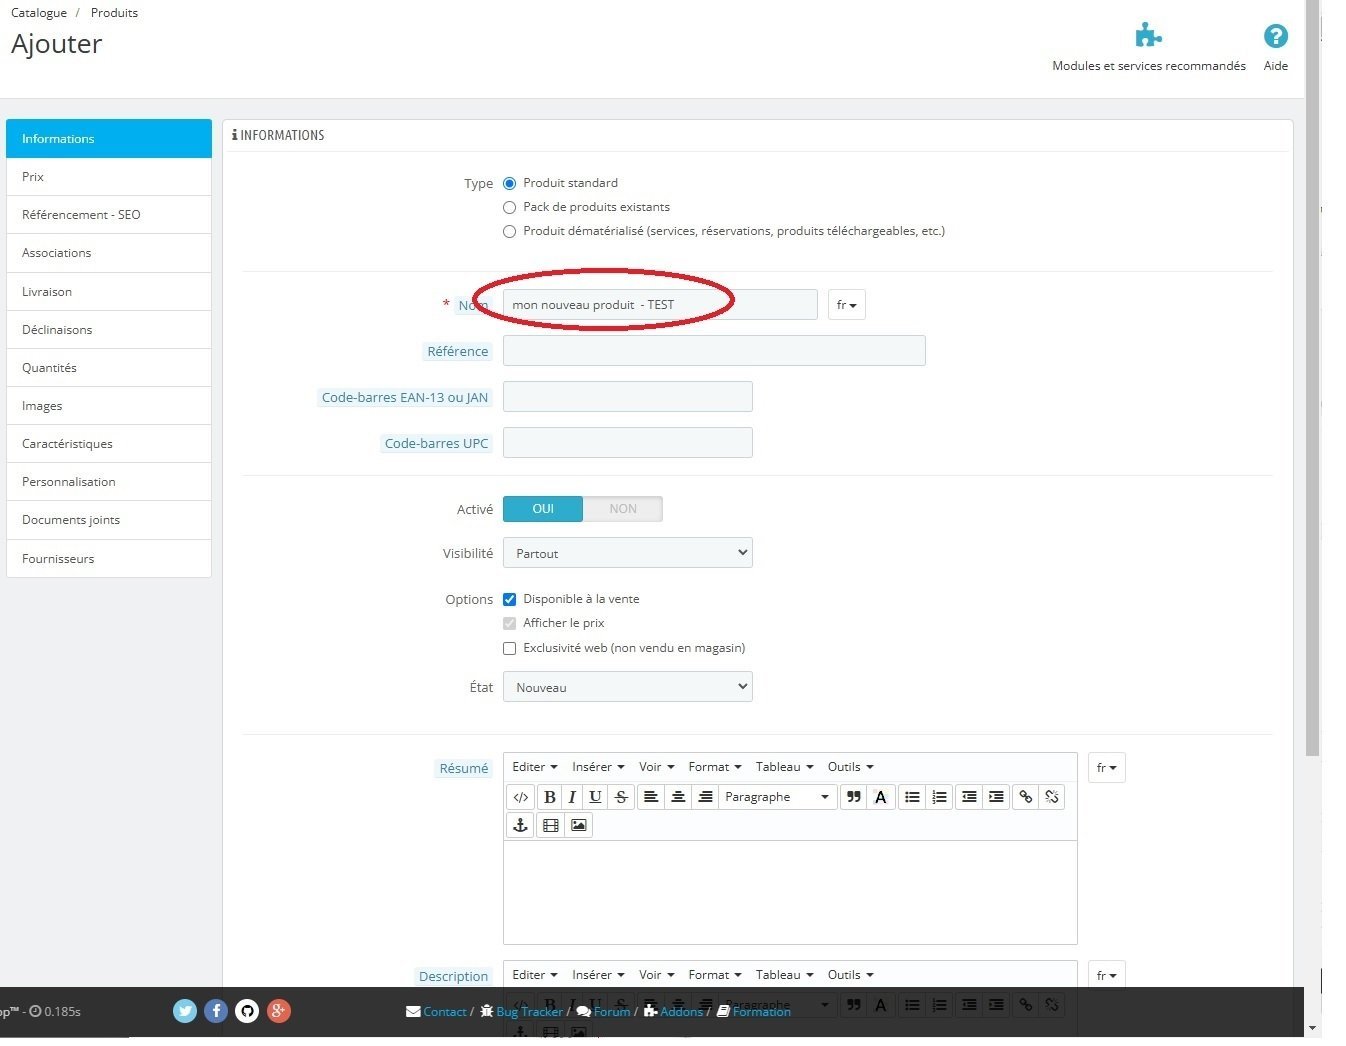Insert video media in Résumé editor
Screen dimensions: 1346x1046
pos(551,825)
